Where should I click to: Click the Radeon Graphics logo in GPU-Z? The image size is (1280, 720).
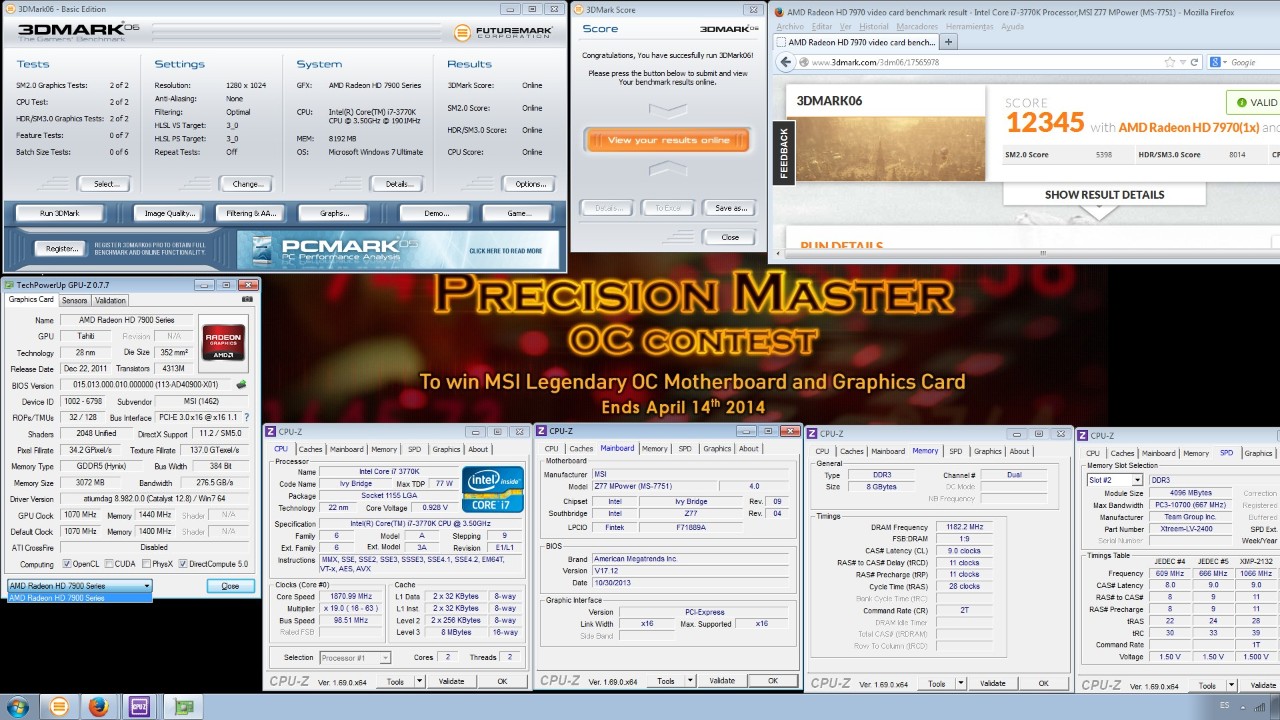click(x=223, y=343)
